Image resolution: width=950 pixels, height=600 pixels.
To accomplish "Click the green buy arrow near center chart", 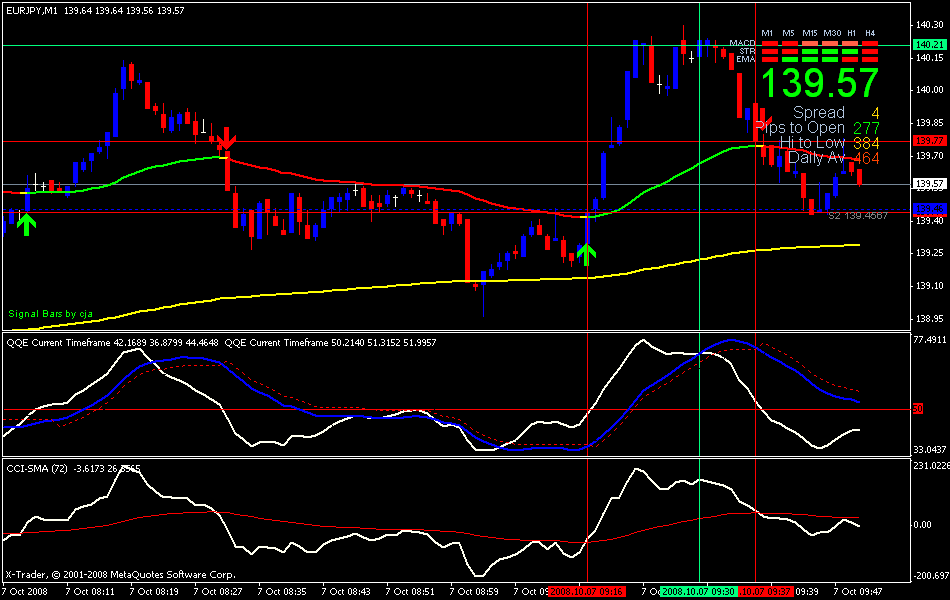I will pos(586,253).
